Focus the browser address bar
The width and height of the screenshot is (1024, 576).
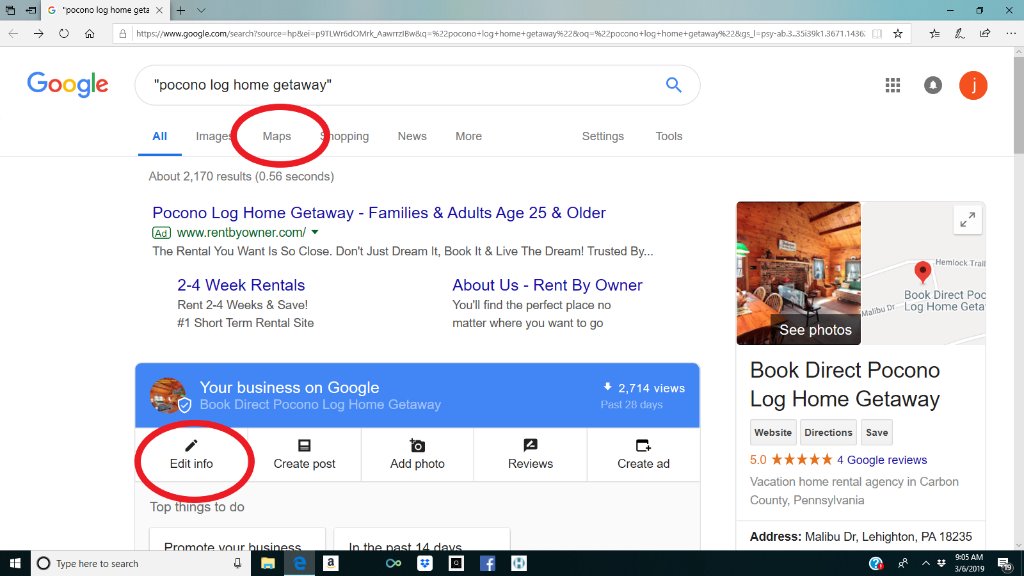(500, 33)
